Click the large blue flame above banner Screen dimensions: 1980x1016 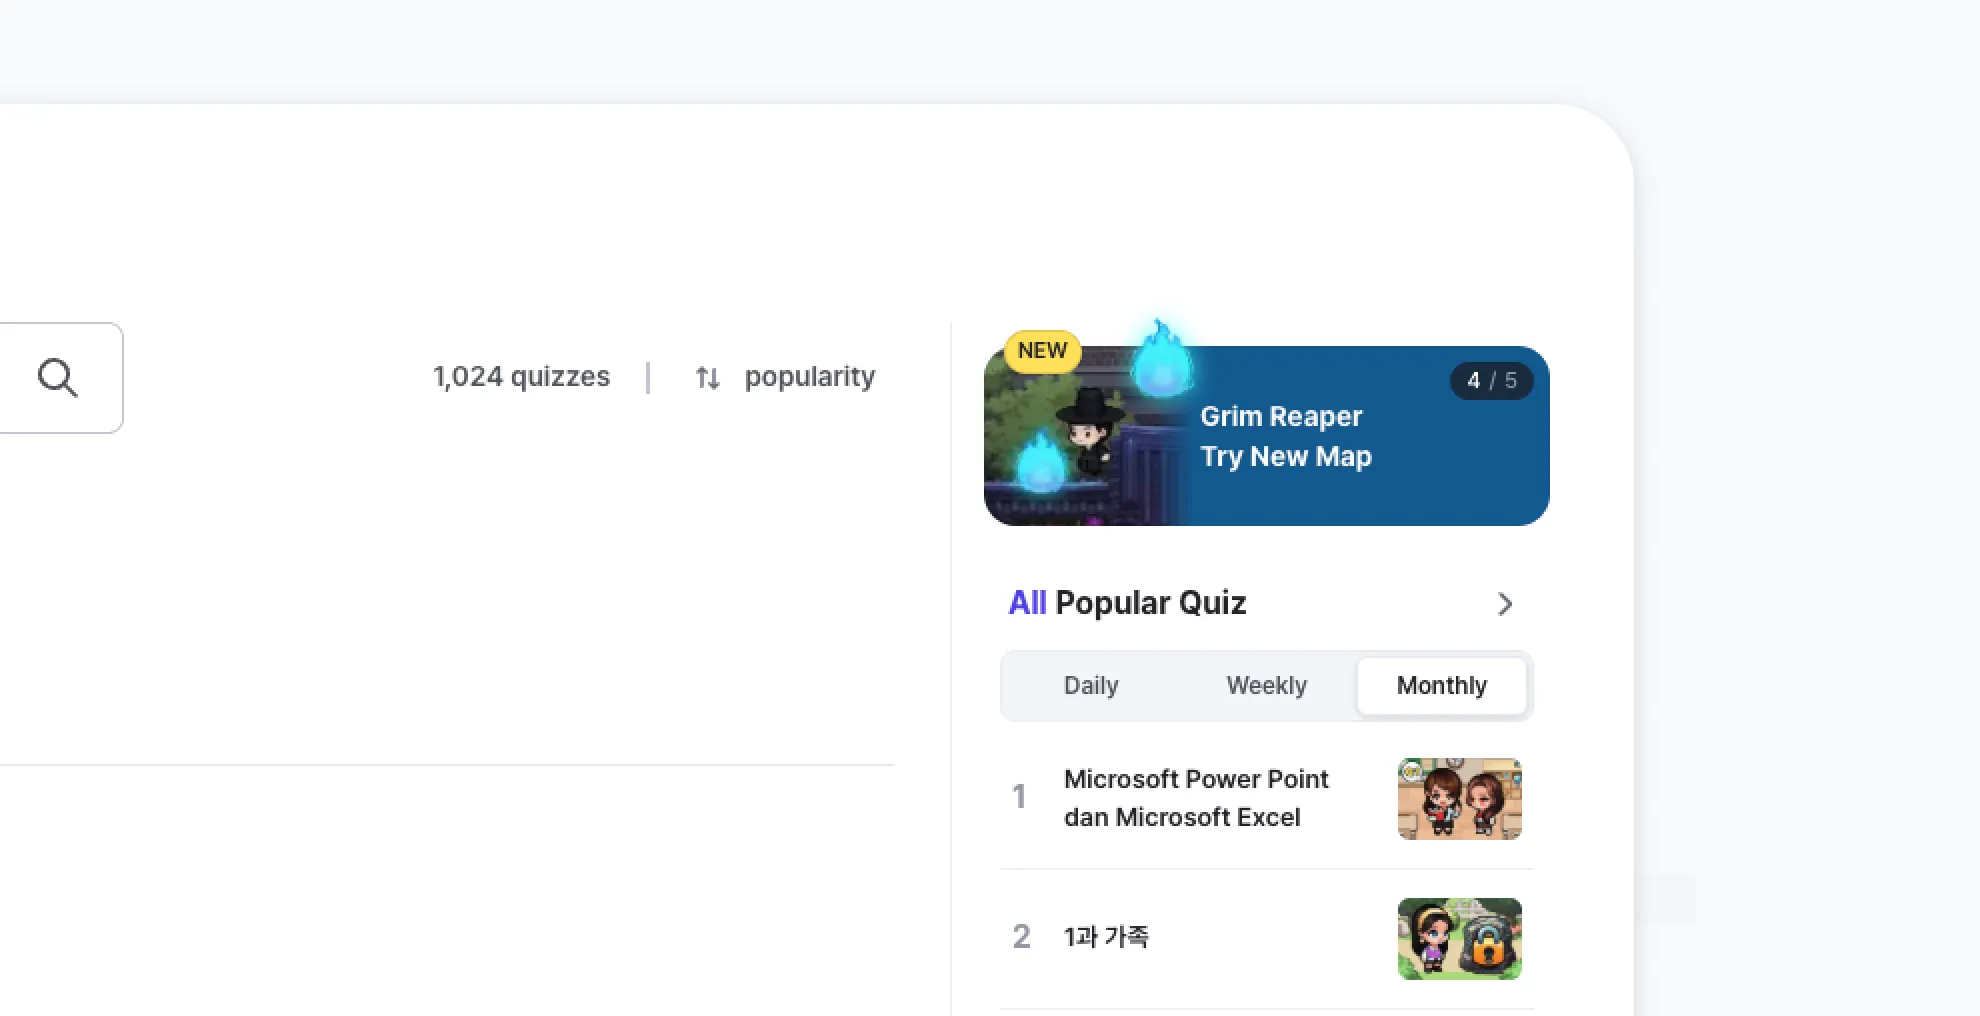coord(1161,360)
